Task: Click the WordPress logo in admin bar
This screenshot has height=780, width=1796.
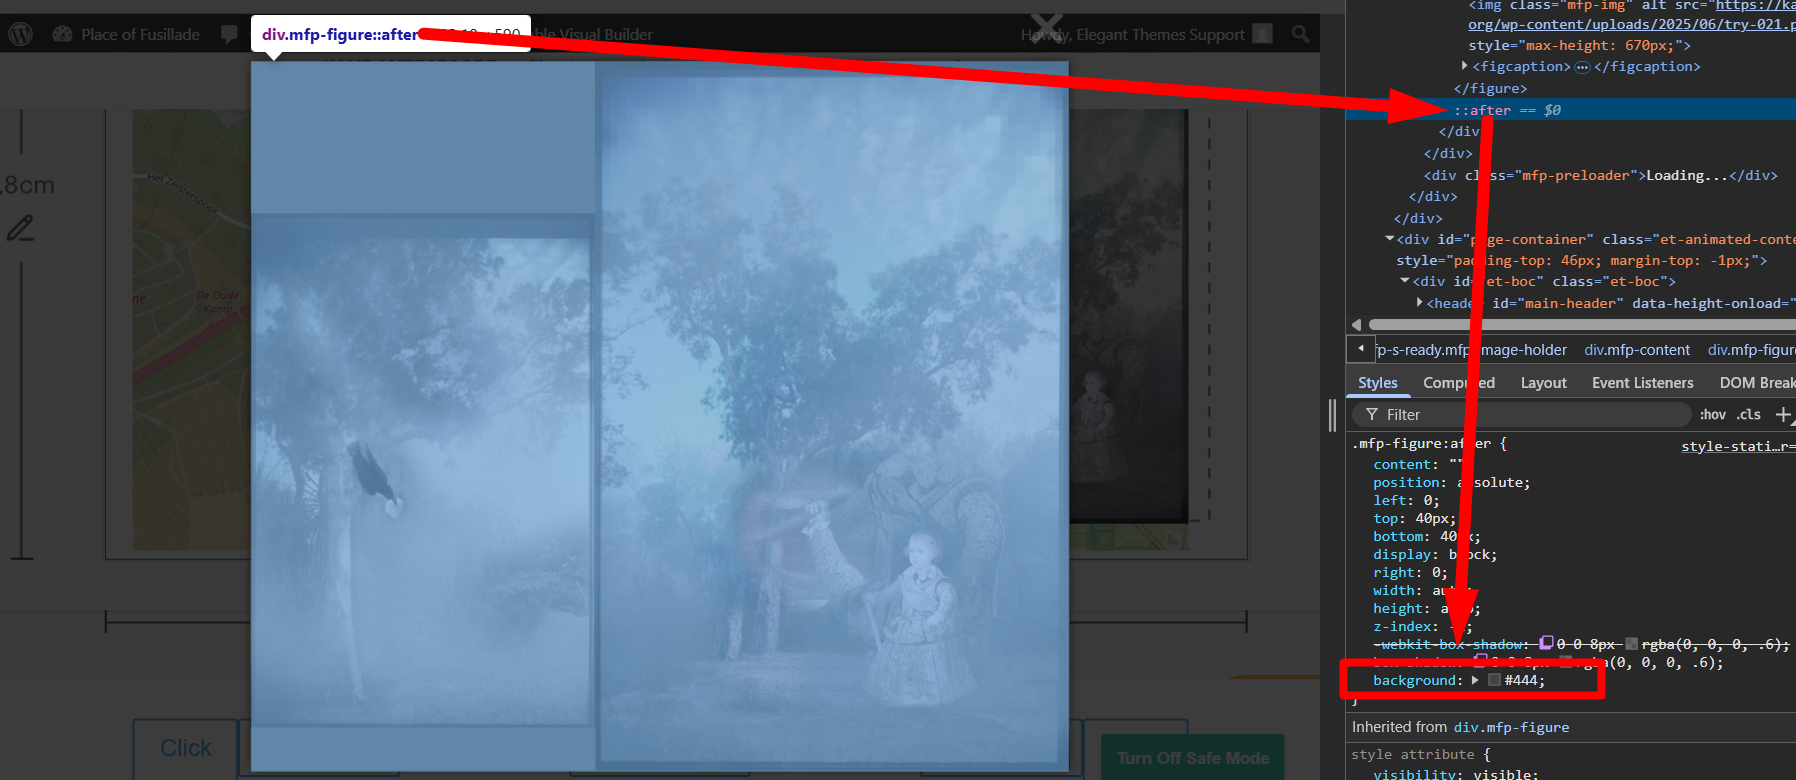Action: [21, 34]
